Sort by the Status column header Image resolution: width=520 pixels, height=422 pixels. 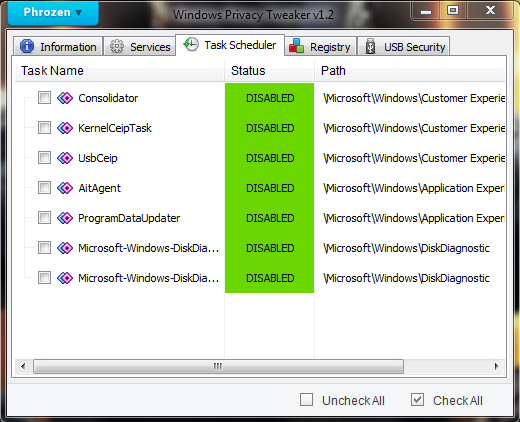pos(269,71)
